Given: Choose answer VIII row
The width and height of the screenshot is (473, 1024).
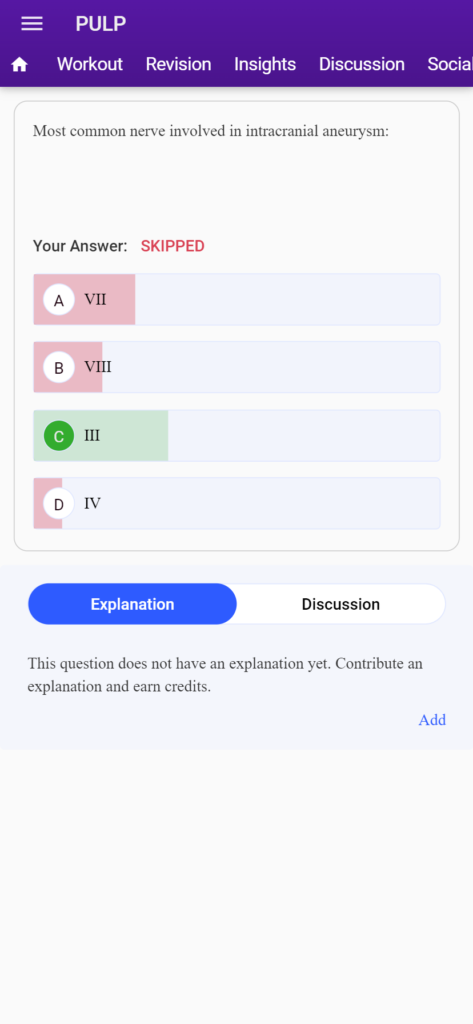Looking at the screenshot, I should click(x=236, y=368).
